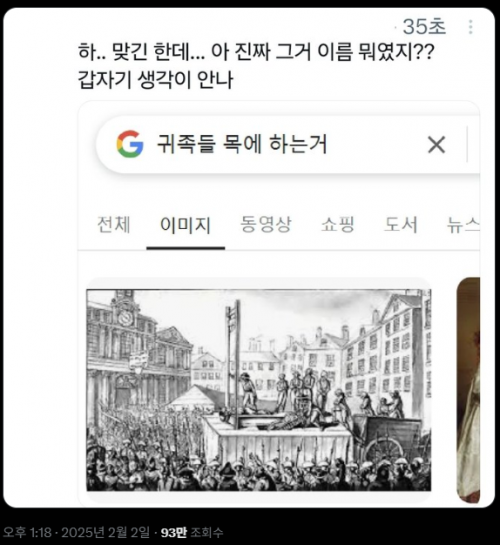Open the partially visible portrait image result
Viewport: 500px width, 545px height.
(x=468, y=390)
